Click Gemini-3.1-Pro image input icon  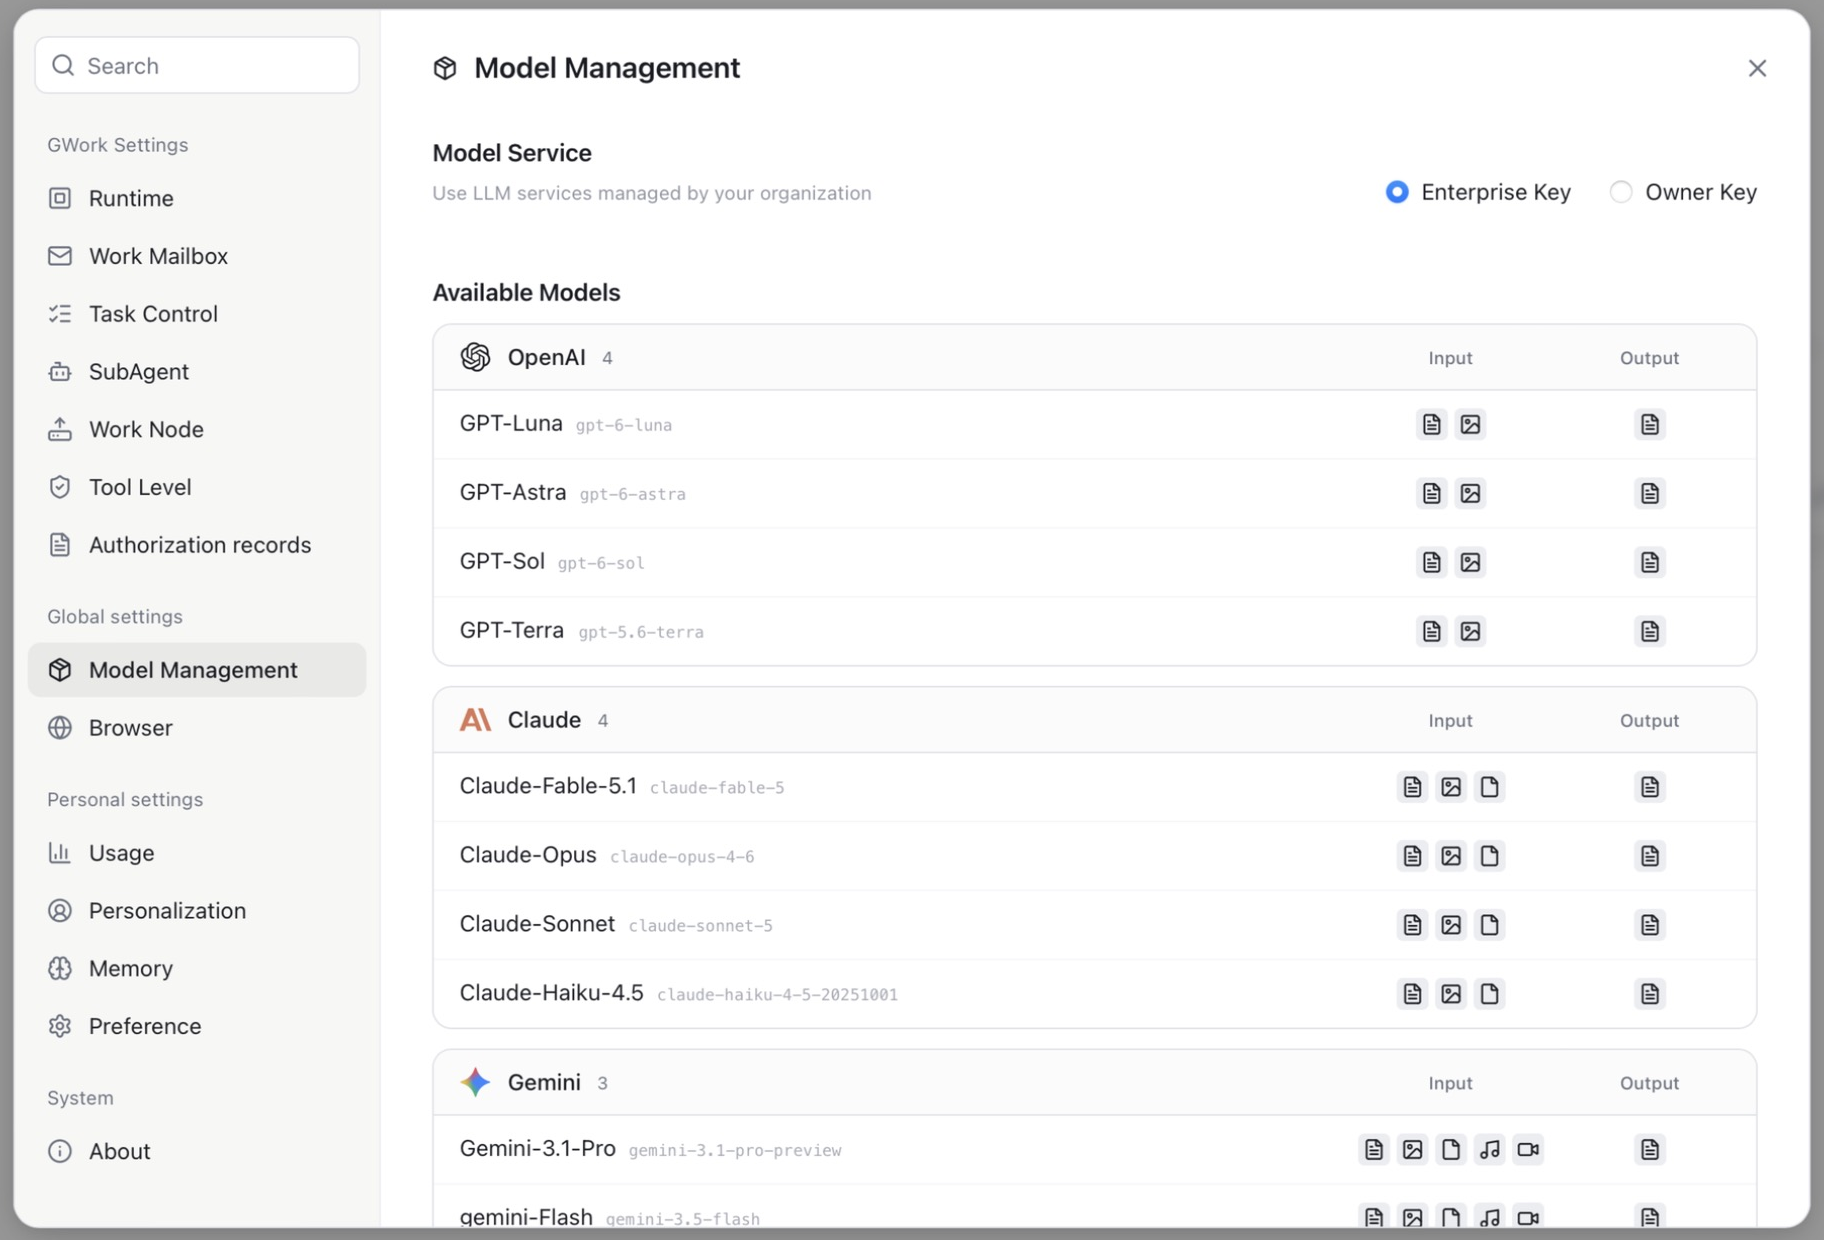tap(1412, 1150)
